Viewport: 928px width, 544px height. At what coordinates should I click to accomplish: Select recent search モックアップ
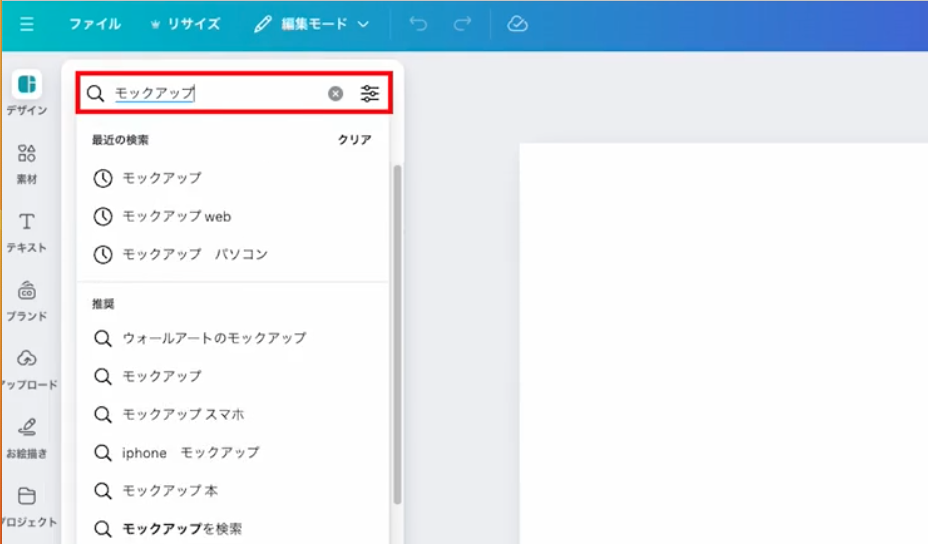pos(233,178)
